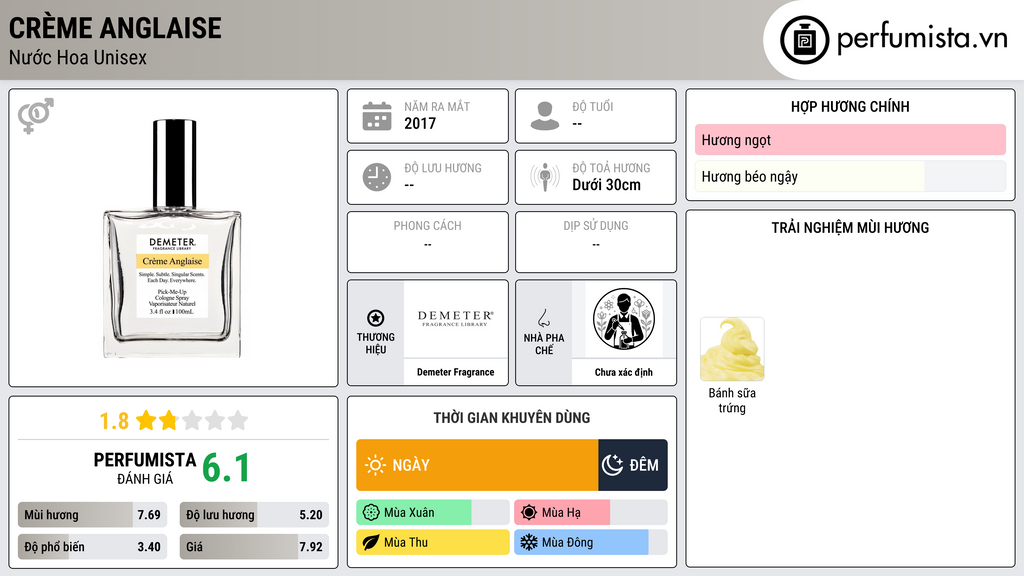Click the Bánh sữa trứng note thumbnail
Image resolution: width=1024 pixels, height=576 pixels.
pos(732,349)
